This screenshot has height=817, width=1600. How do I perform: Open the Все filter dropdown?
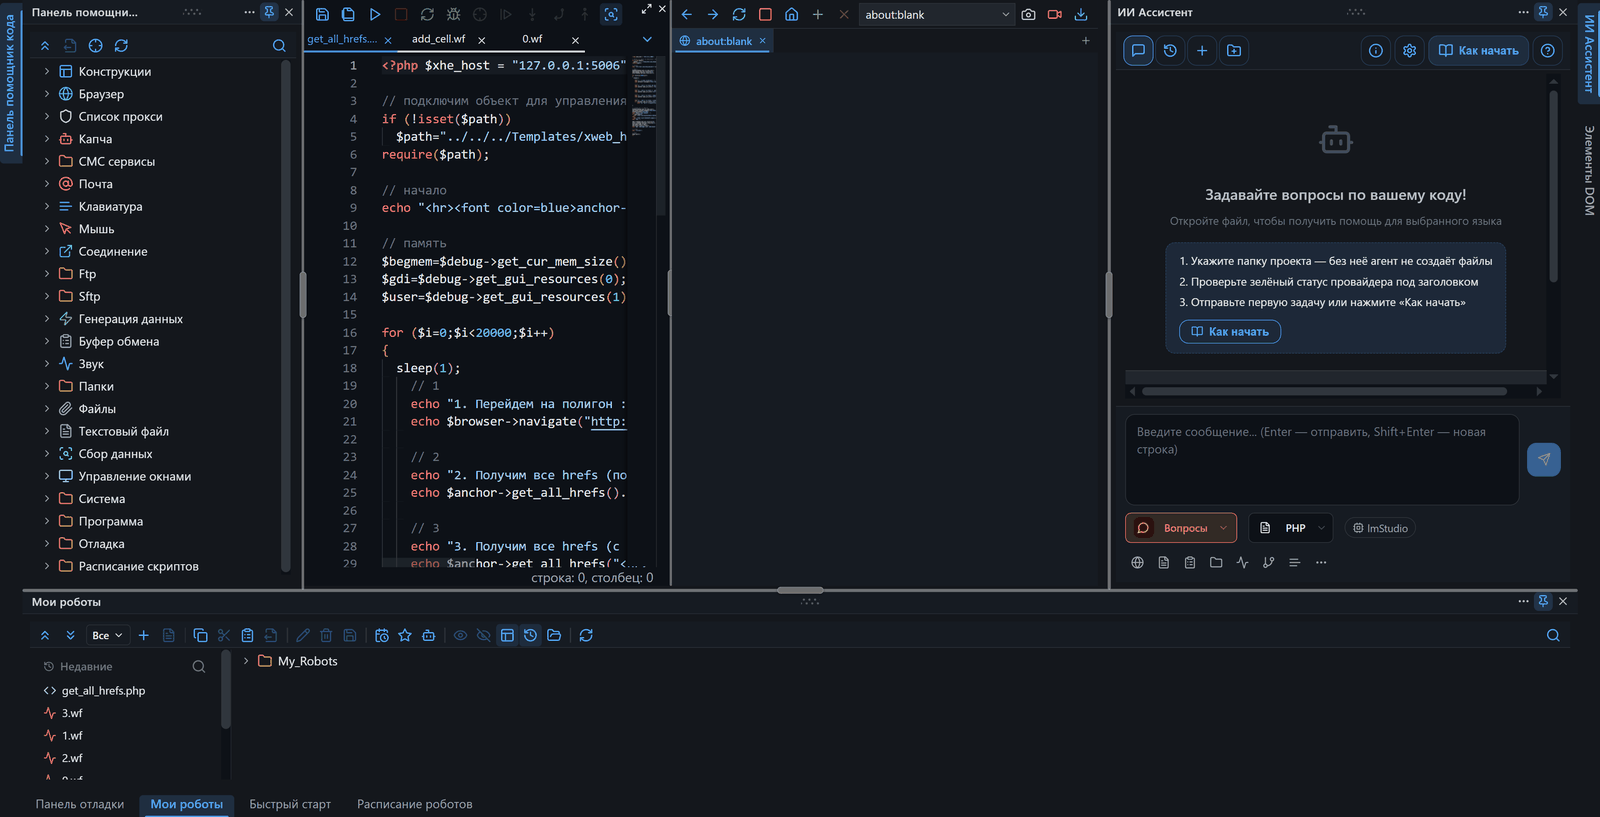tap(107, 635)
